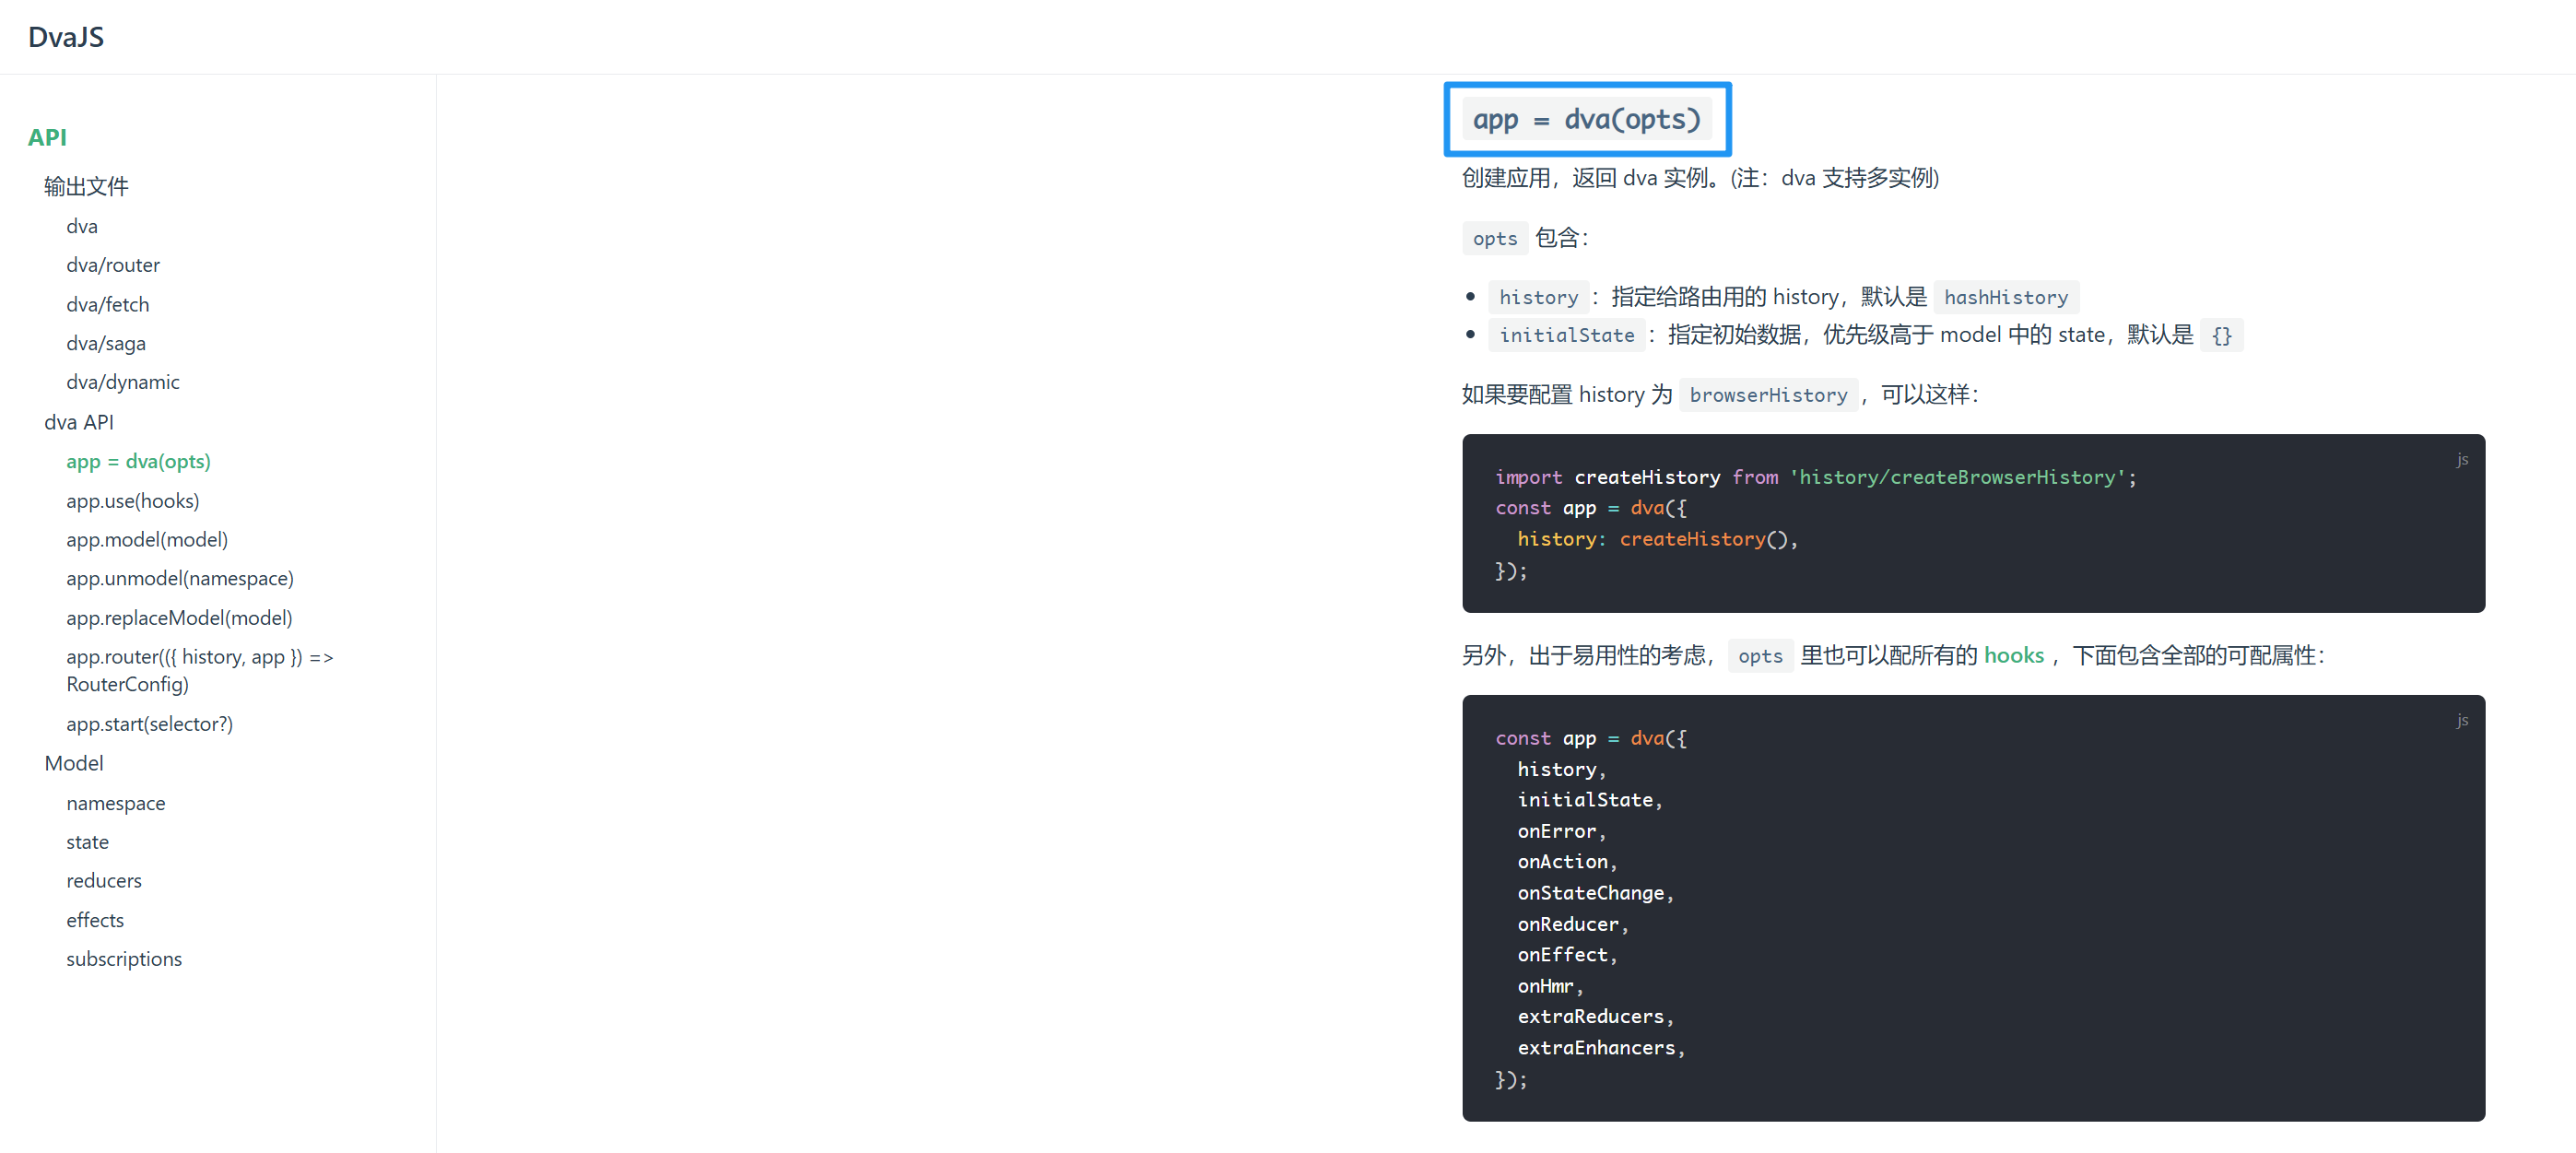
Task: Jump to reducers in the sidebar
Action: click(104, 881)
